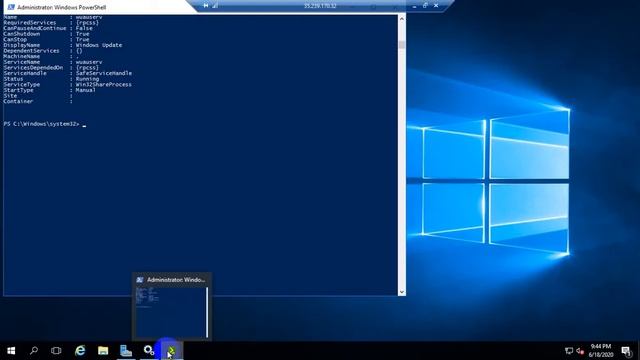
Task: Click the 'DependentServices' property name
Action: coord(31,51)
